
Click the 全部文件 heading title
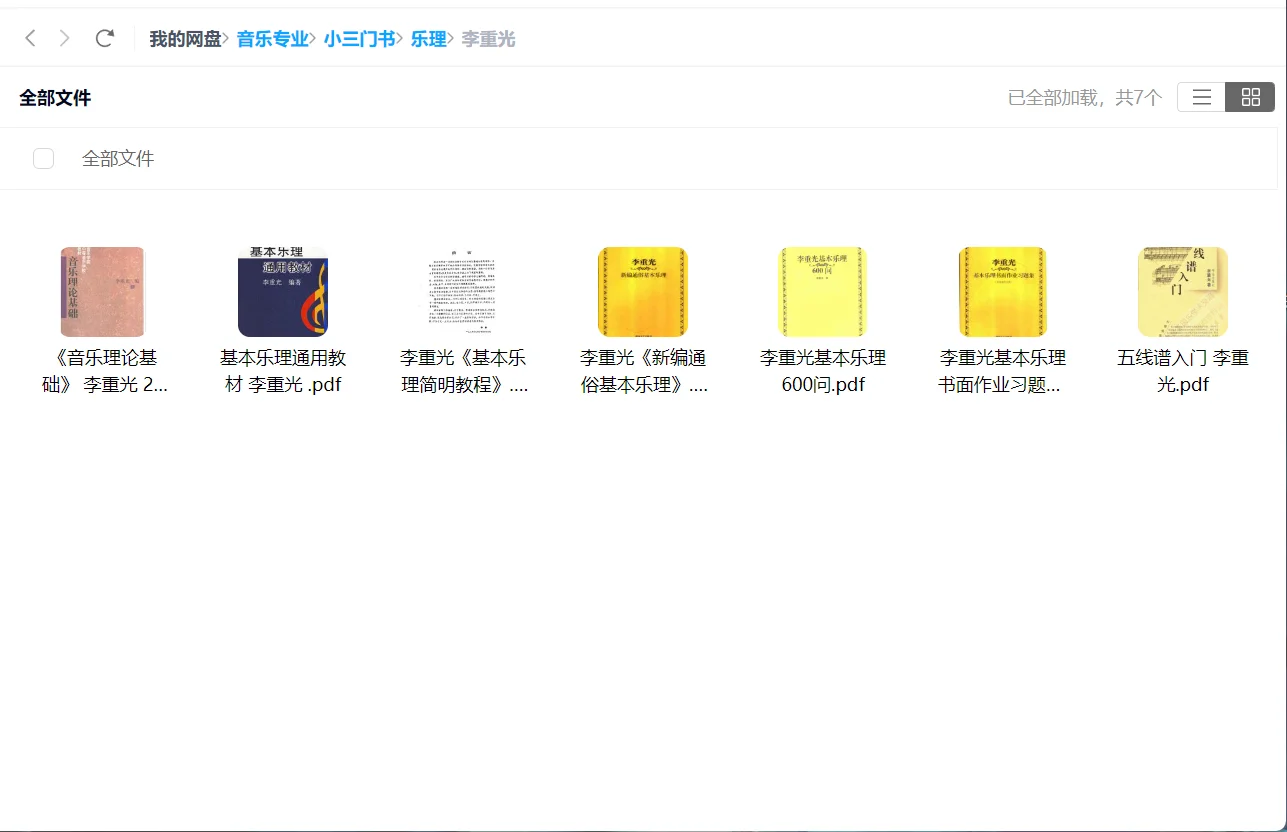(55, 98)
